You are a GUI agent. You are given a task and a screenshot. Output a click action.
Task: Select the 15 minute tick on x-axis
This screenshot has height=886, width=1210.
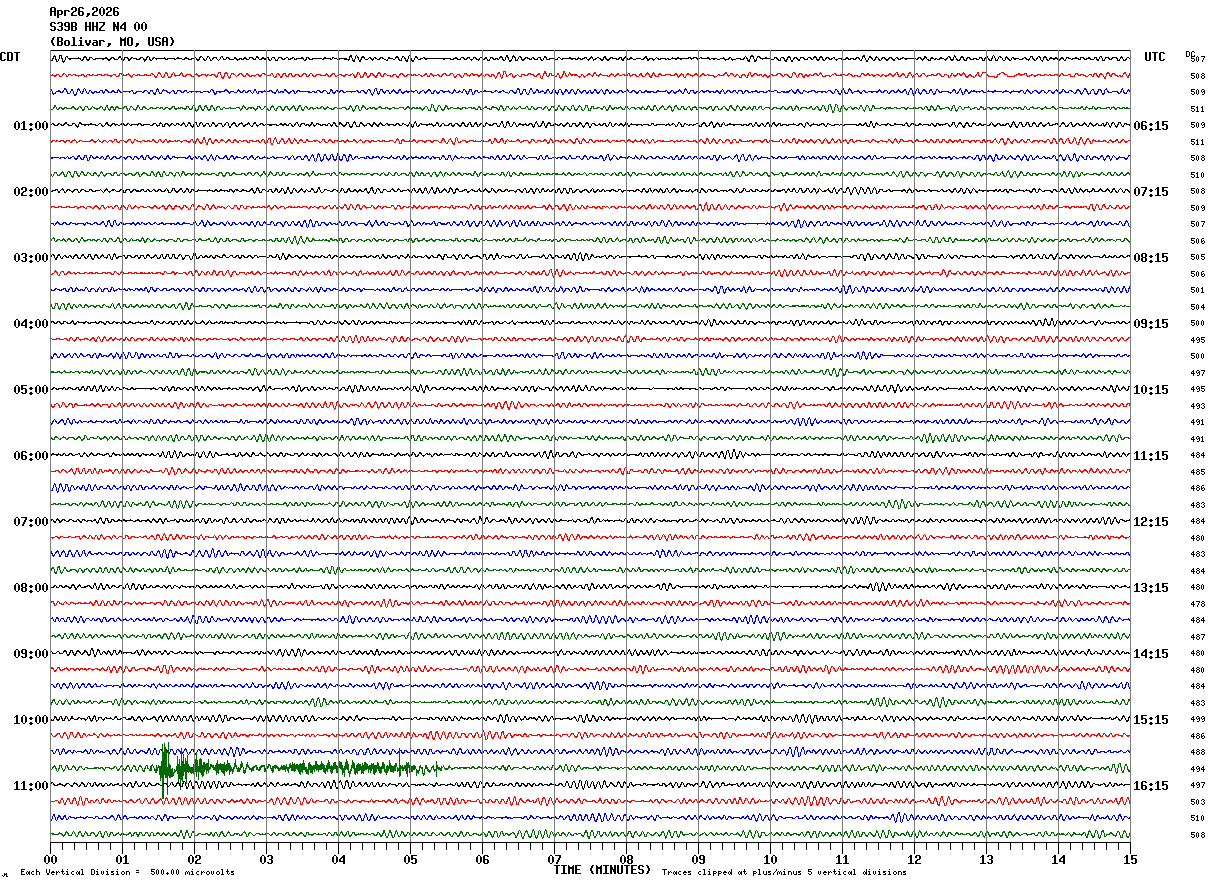point(1129,860)
